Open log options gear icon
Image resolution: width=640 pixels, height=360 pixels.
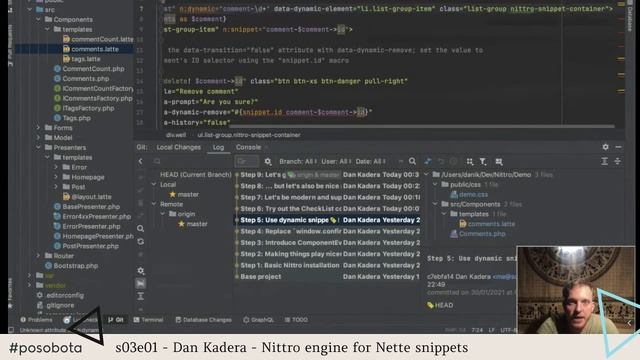point(268,162)
